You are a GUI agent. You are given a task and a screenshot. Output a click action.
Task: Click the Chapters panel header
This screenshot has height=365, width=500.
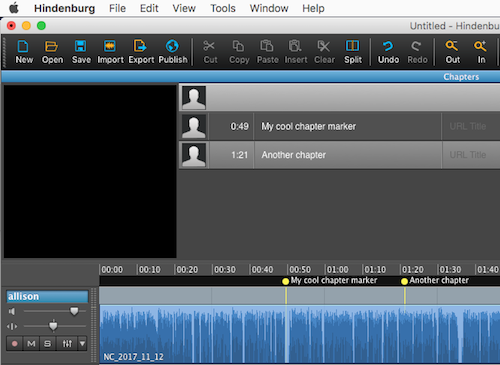tap(251, 77)
